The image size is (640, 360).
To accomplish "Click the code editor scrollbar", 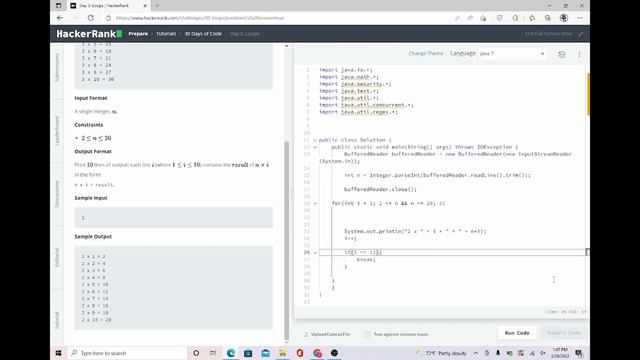I will pyautogui.click(x=588, y=94).
